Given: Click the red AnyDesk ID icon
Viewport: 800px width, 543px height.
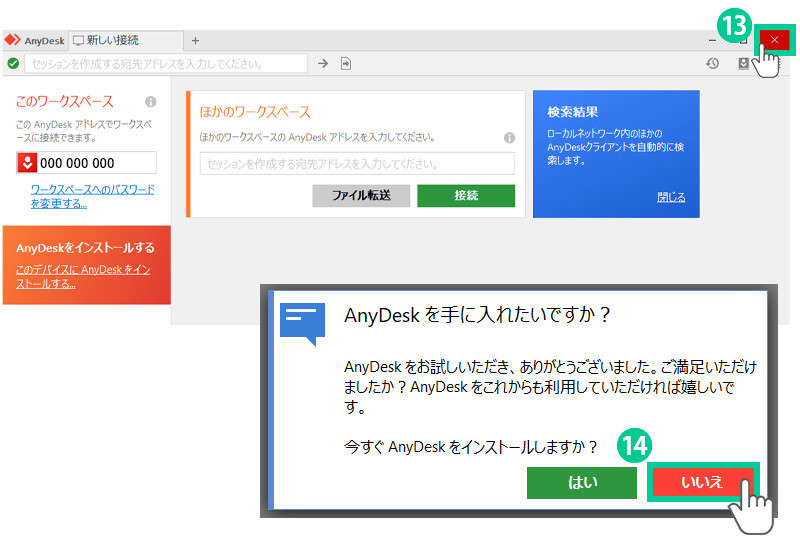Looking at the screenshot, I should click(28, 163).
